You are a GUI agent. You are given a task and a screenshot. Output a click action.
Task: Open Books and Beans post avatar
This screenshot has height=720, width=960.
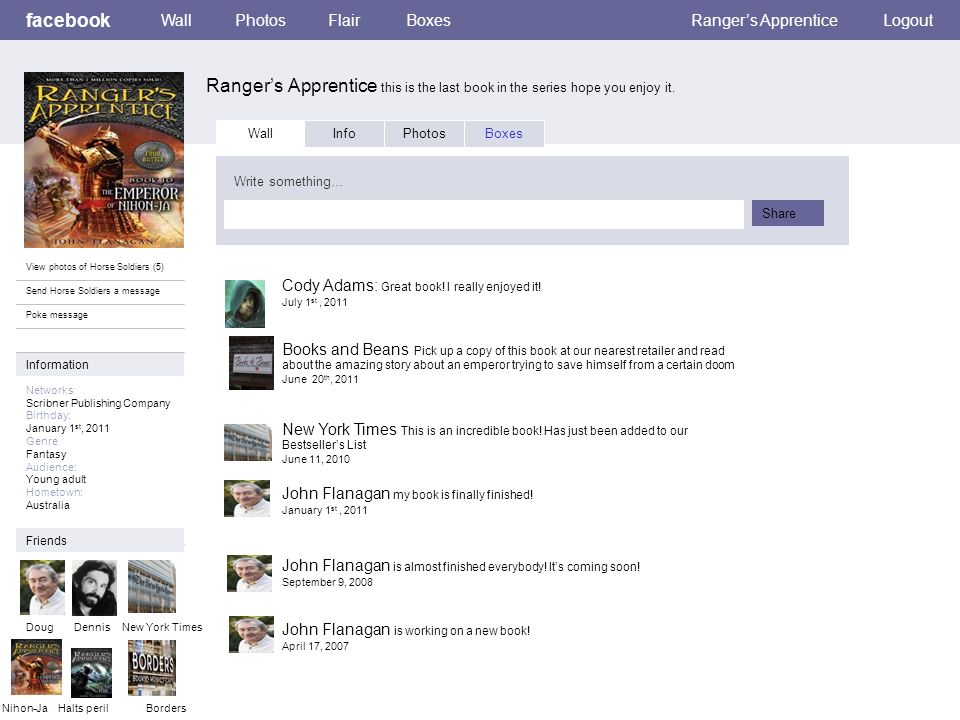[x=251, y=362]
